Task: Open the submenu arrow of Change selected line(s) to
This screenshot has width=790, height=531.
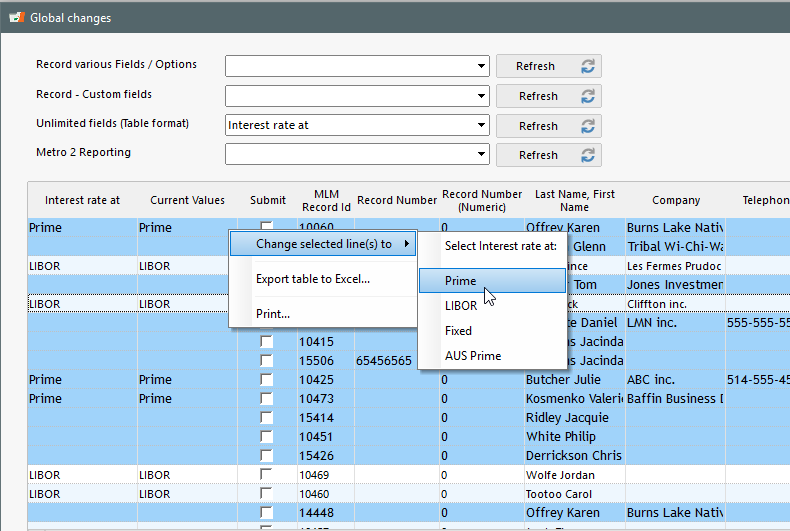Action: pyautogui.click(x=407, y=244)
